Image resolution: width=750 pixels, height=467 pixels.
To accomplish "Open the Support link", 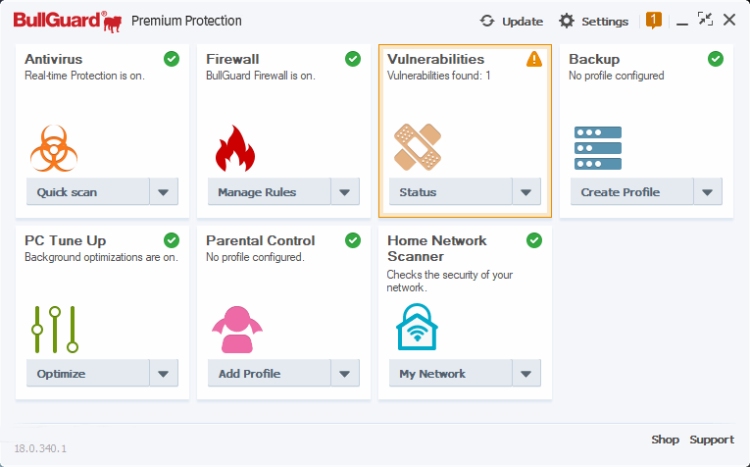I will point(711,440).
